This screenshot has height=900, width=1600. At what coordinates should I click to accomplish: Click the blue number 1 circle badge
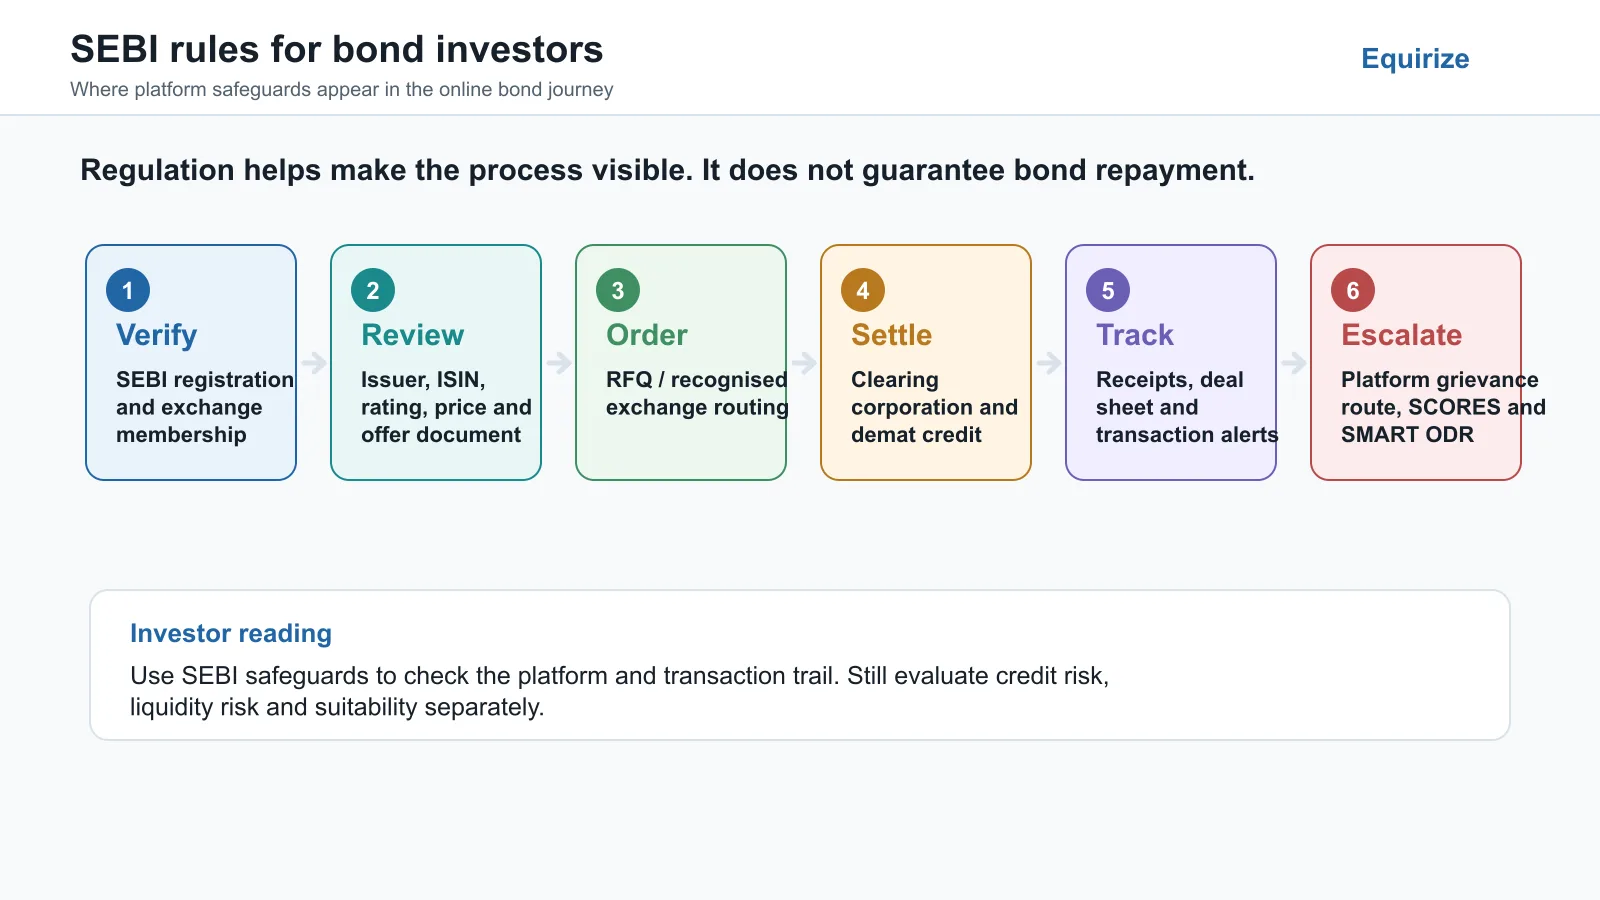128,290
